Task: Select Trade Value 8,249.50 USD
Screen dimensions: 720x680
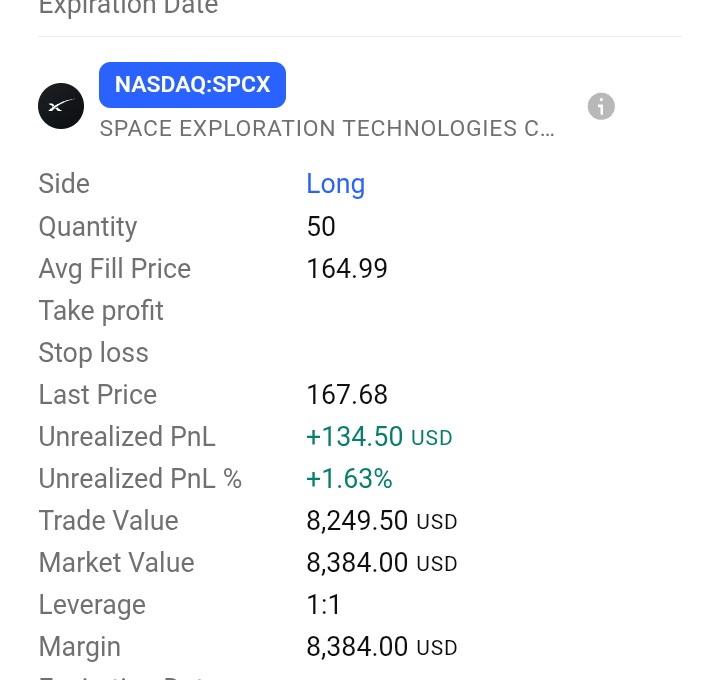Action: (382, 521)
